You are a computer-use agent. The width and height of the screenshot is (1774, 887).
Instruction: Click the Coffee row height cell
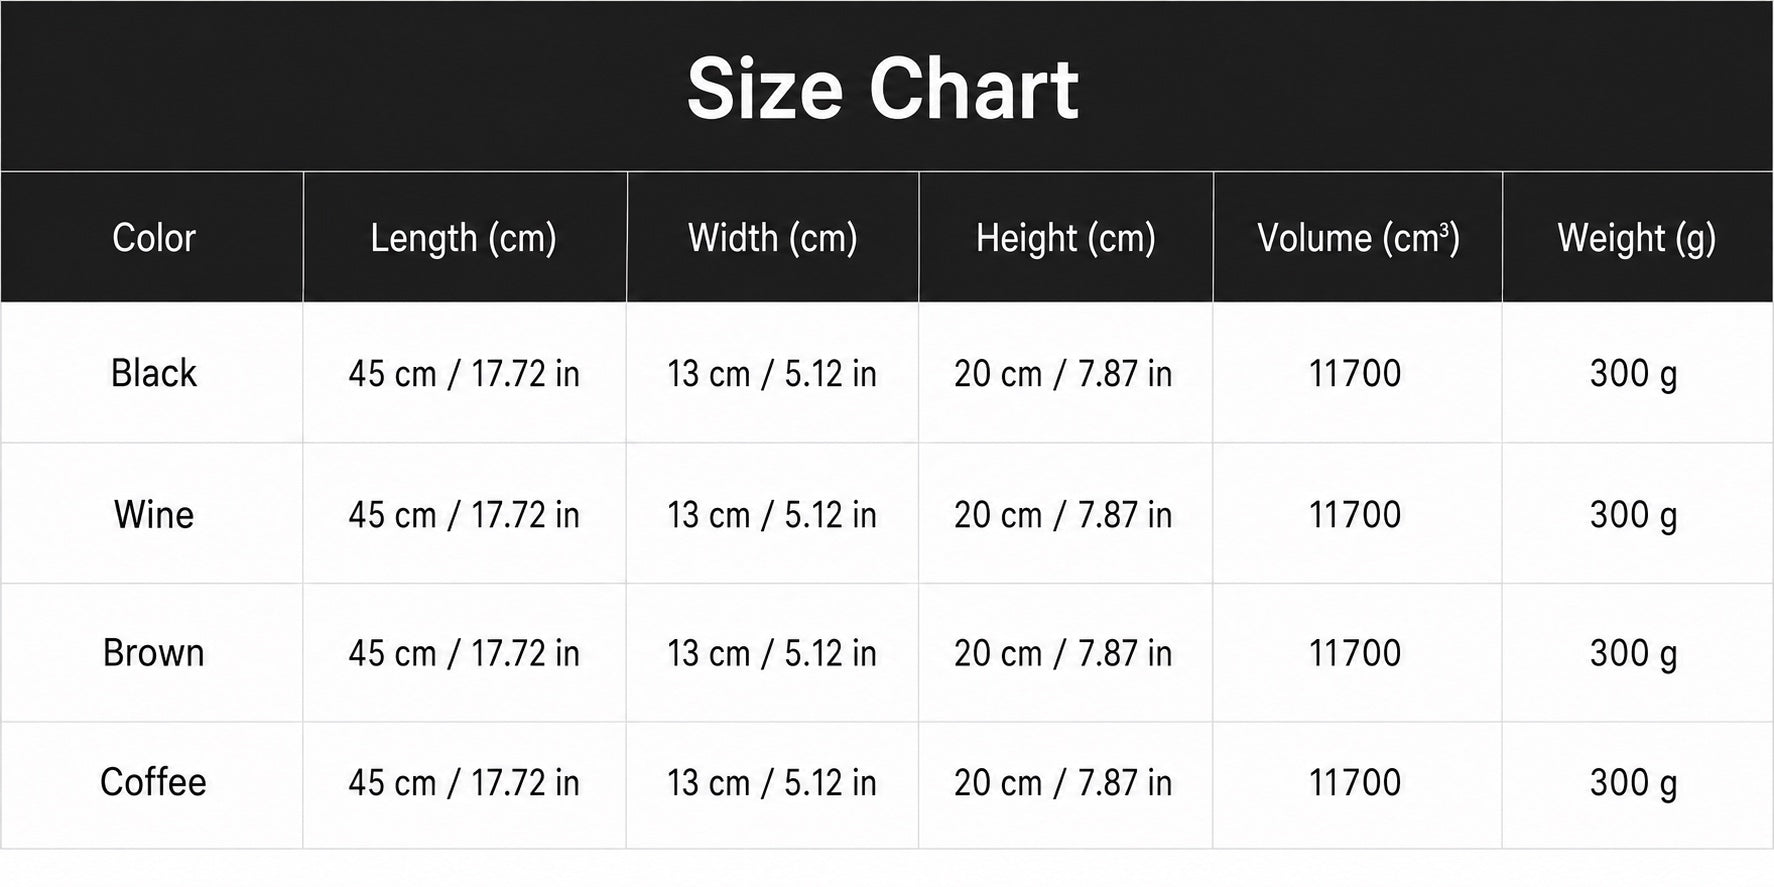[1063, 781]
